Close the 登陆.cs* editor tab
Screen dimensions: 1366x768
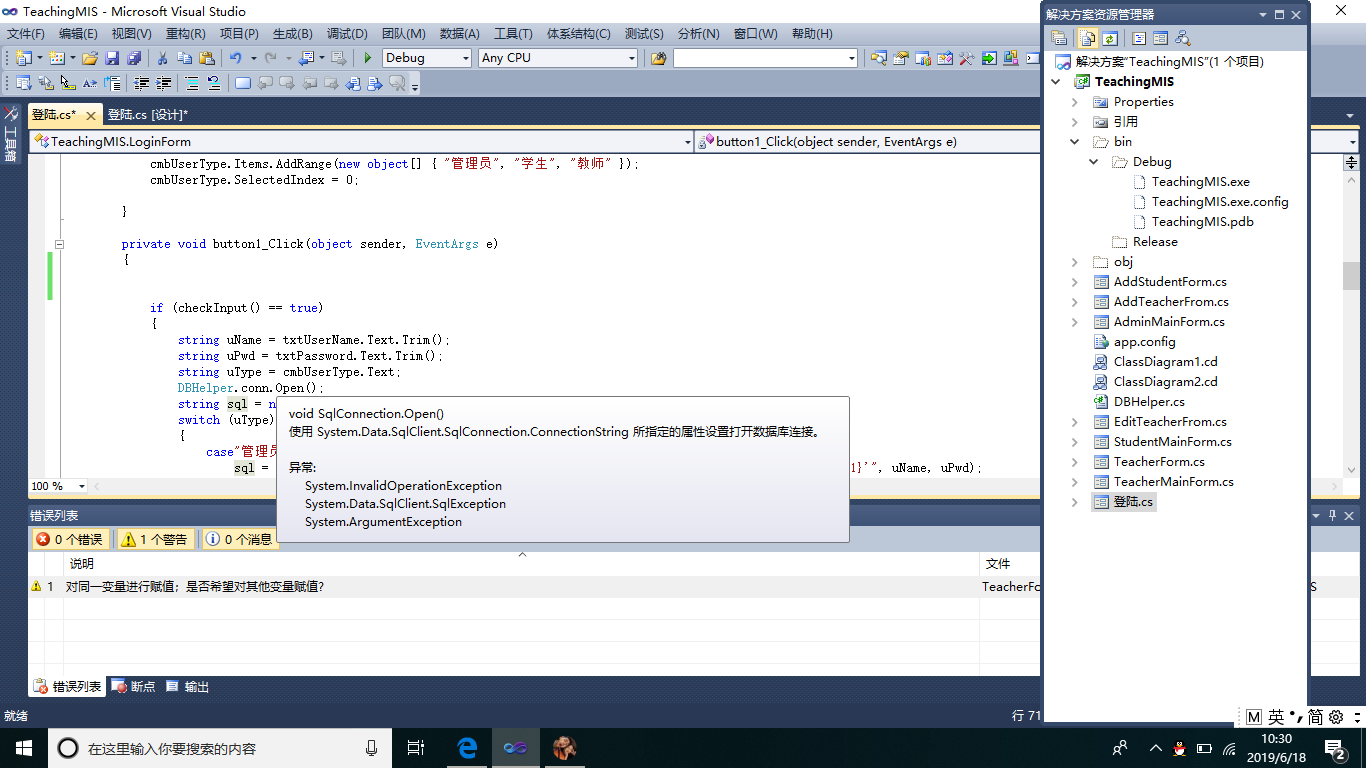(x=90, y=115)
